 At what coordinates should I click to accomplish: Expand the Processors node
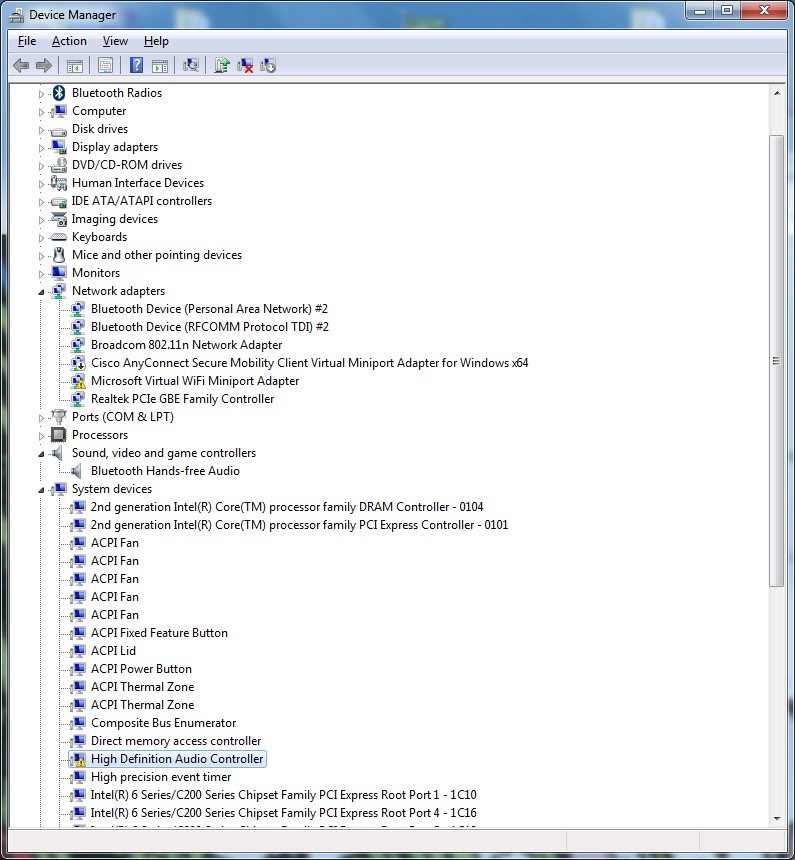click(41, 436)
